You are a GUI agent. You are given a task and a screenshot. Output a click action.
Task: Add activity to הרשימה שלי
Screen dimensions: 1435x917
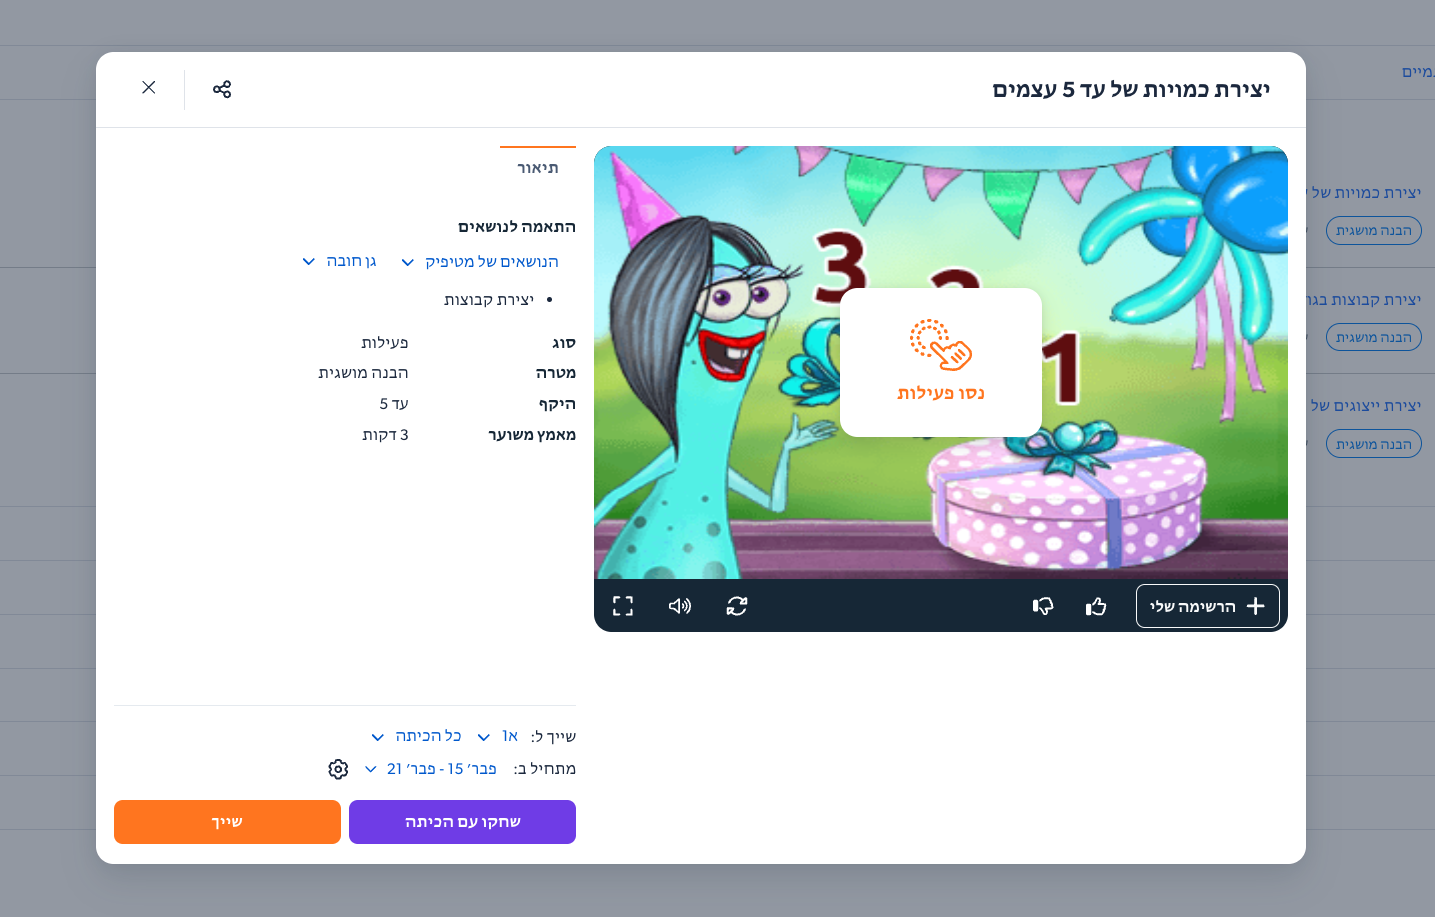tap(1207, 606)
